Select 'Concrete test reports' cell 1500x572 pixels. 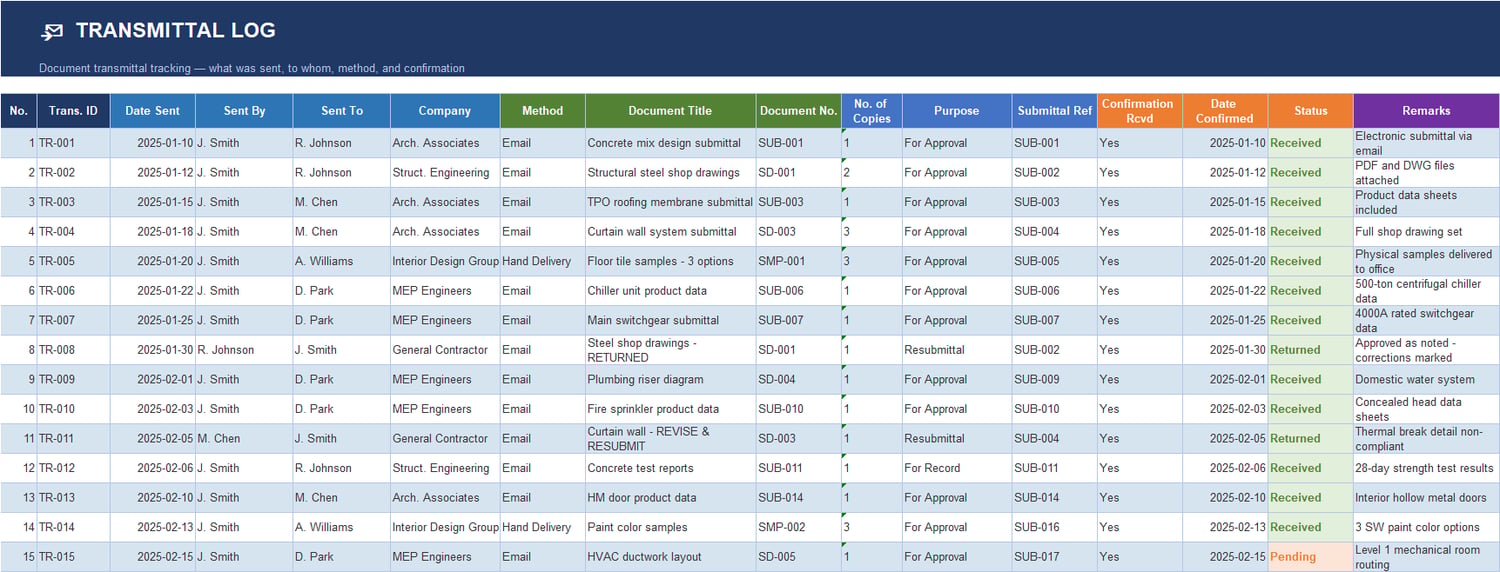point(670,468)
